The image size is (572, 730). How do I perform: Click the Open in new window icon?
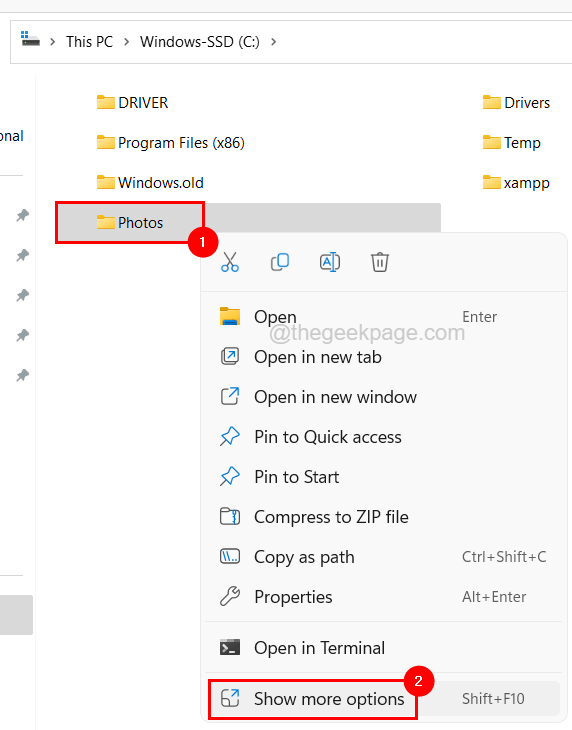pyautogui.click(x=230, y=397)
